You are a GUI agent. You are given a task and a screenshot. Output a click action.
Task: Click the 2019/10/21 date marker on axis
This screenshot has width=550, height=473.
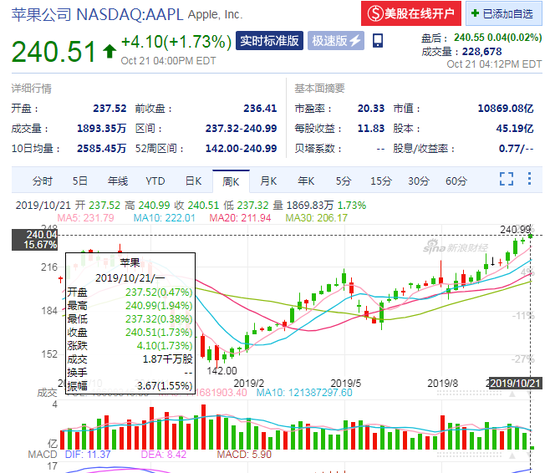(x=515, y=383)
